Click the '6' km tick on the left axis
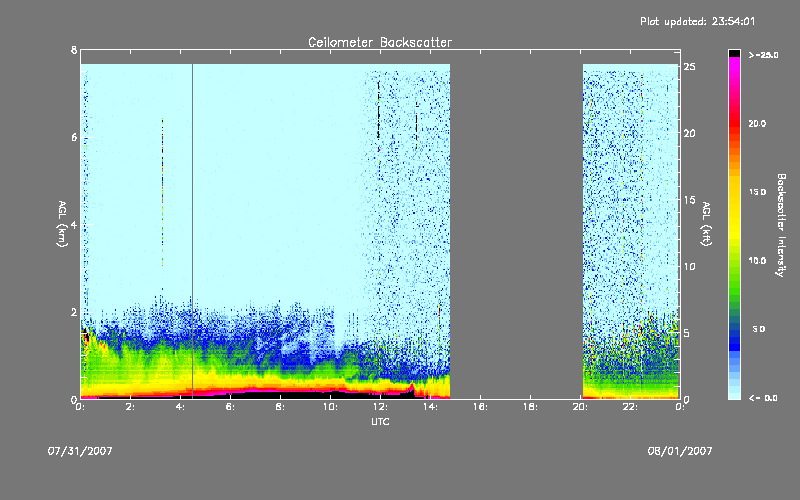 point(74,138)
